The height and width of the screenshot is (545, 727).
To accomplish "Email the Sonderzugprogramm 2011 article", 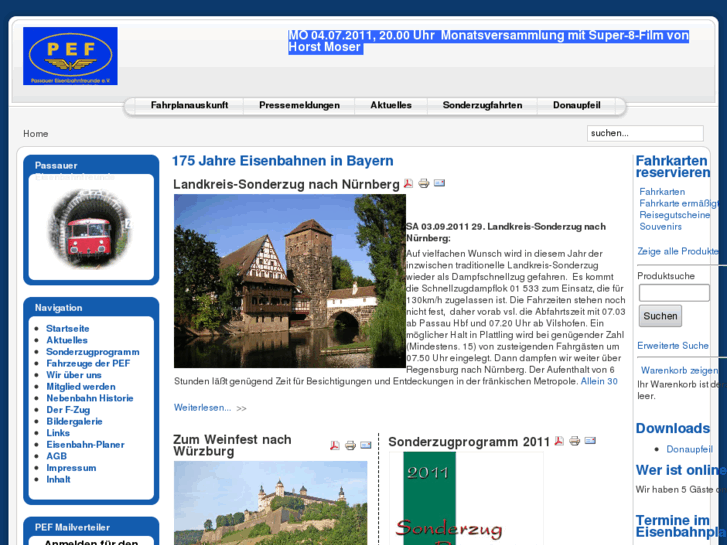I will 590,440.
